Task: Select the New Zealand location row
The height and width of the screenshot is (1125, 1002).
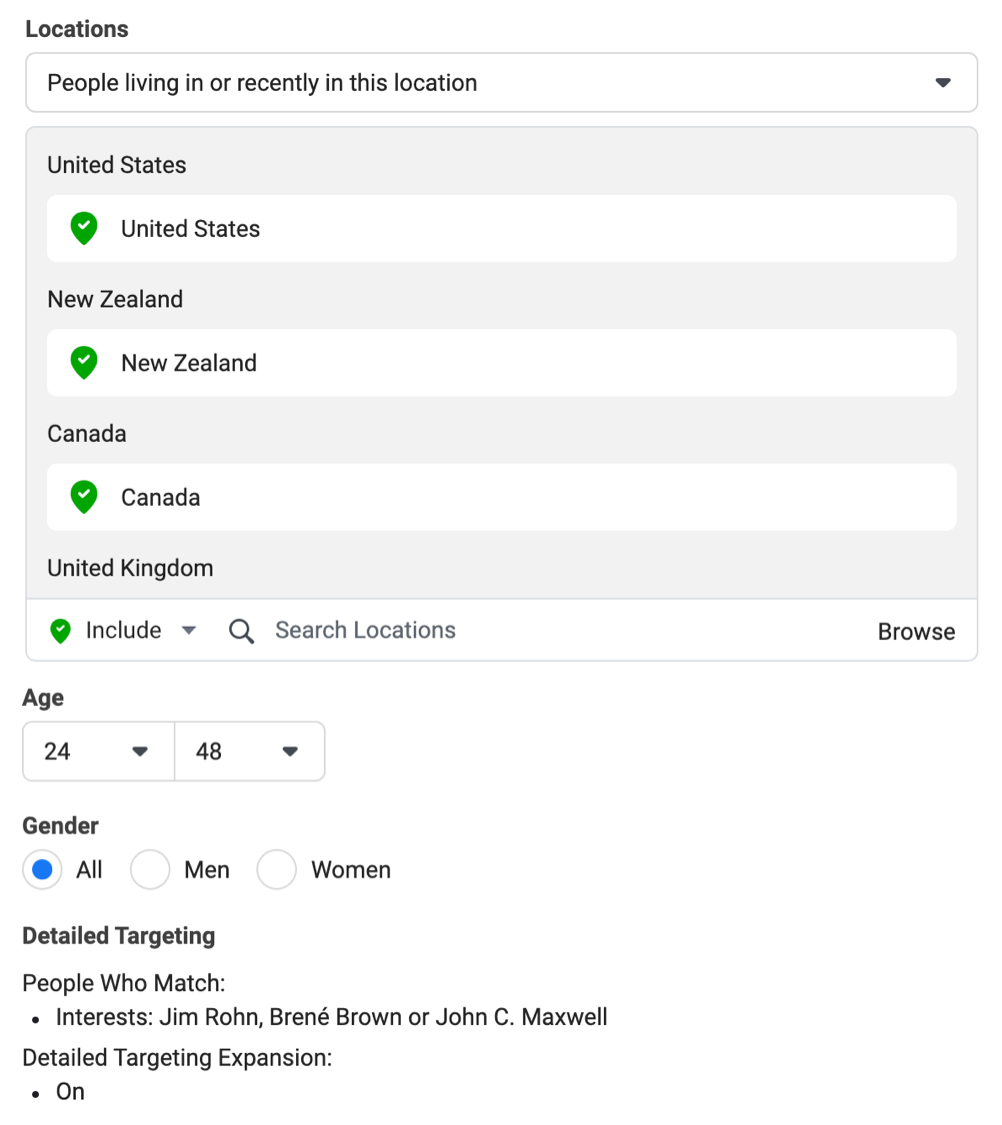Action: pyautogui.click(x=501, y=363)
